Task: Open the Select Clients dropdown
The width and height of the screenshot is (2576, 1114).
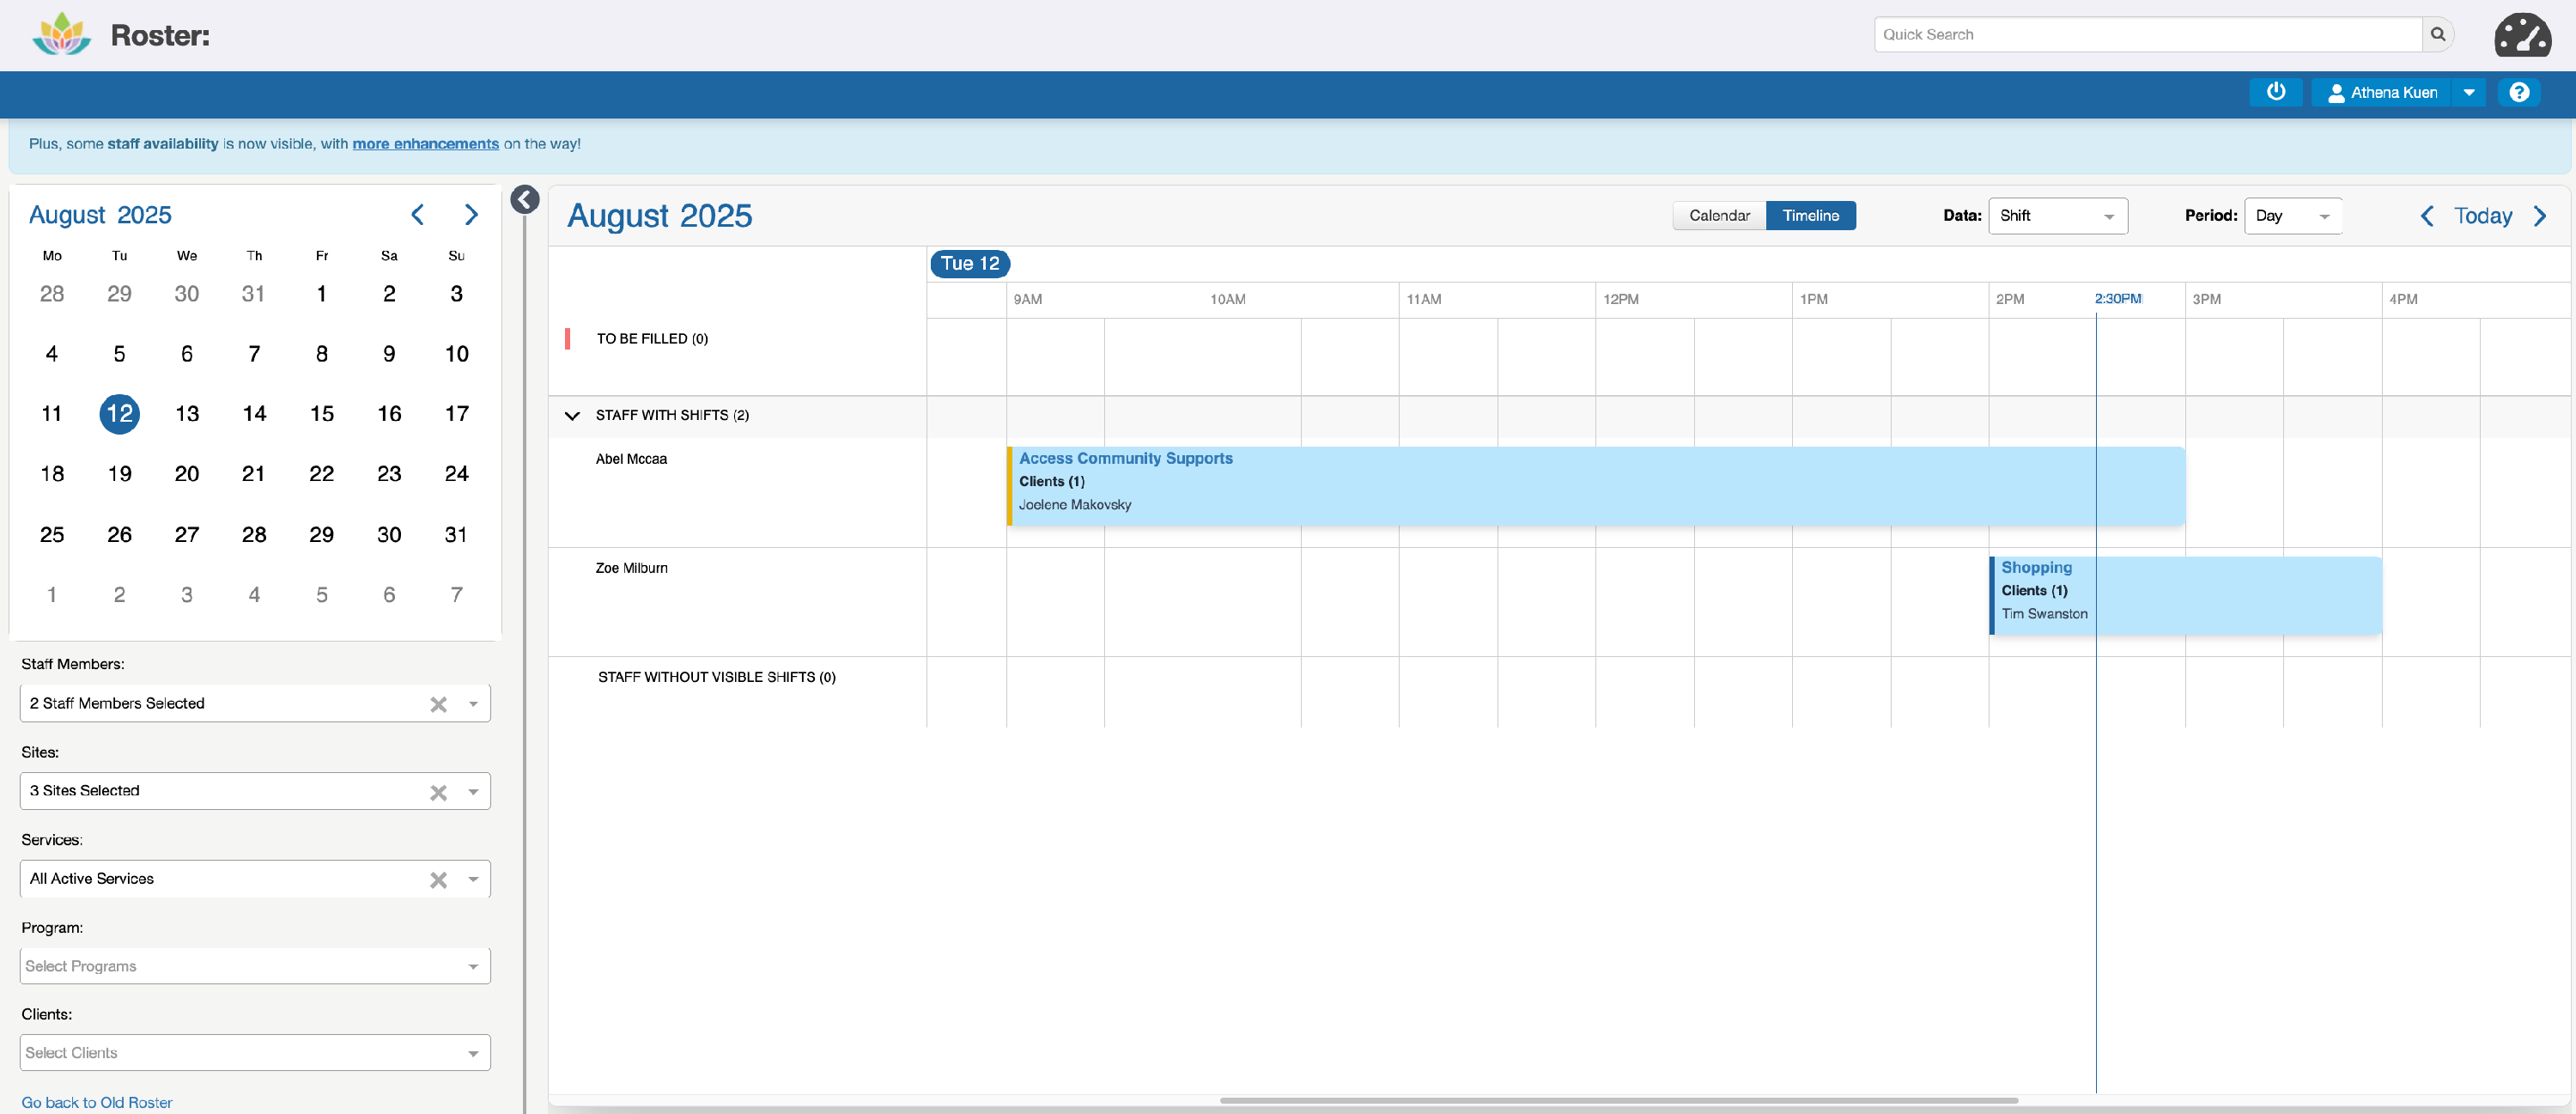Action: pyautogui.click(x=255, y=1053)
